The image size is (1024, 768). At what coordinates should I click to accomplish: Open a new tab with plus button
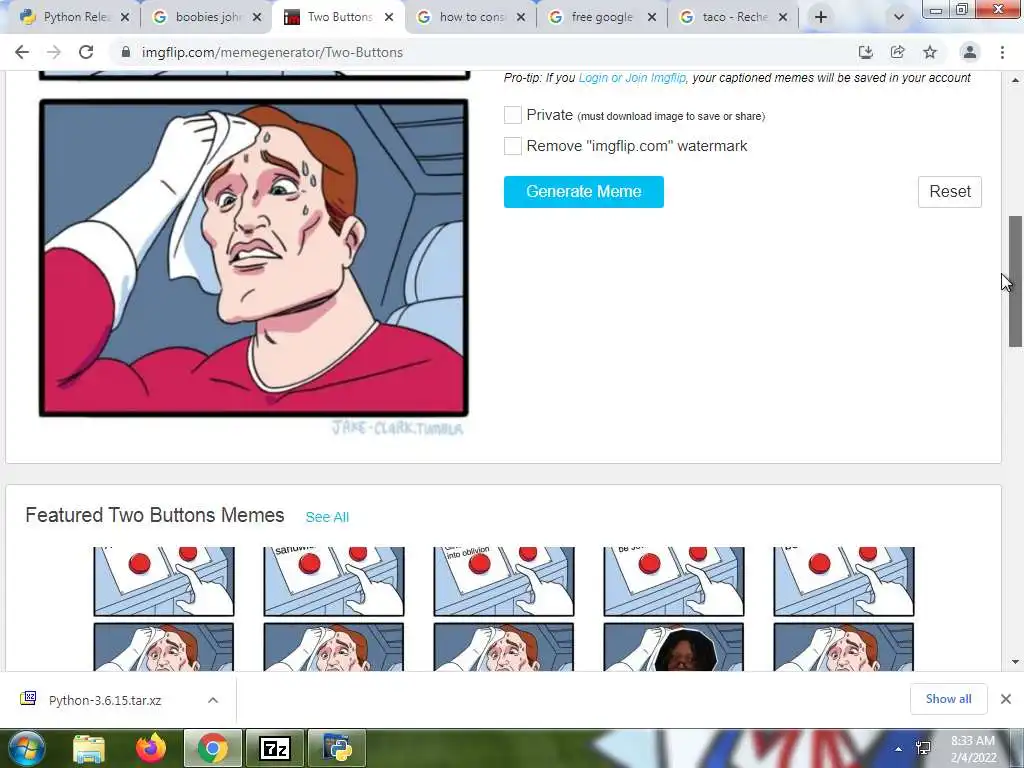click(821, 17)
